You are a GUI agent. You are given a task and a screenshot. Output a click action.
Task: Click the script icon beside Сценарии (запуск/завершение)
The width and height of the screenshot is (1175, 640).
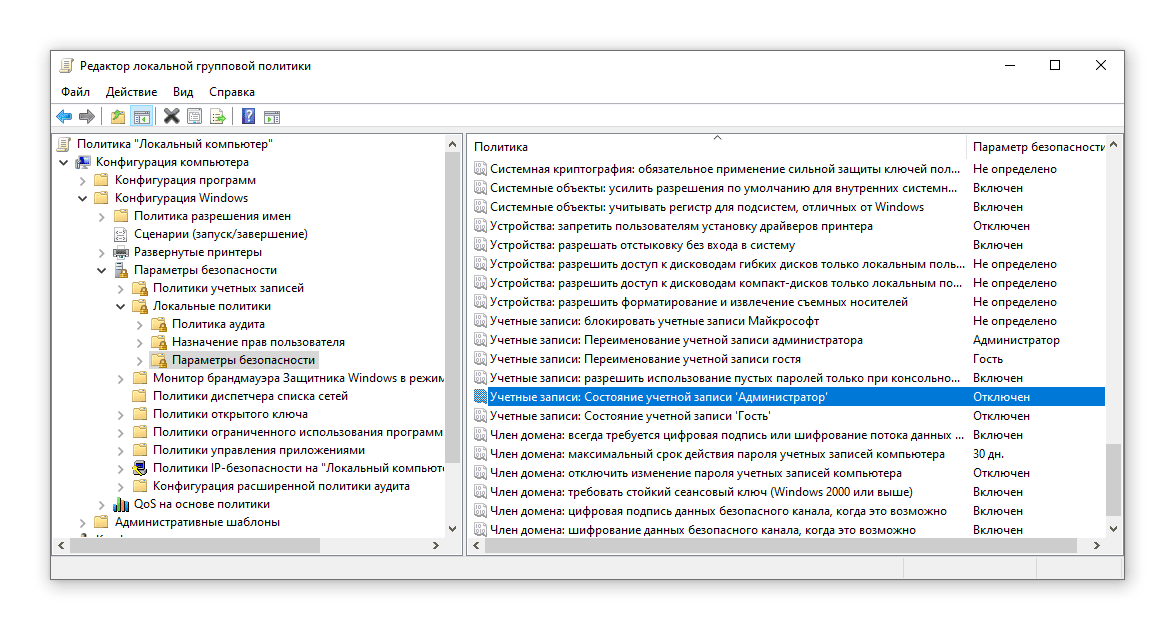tap(121, 234)
